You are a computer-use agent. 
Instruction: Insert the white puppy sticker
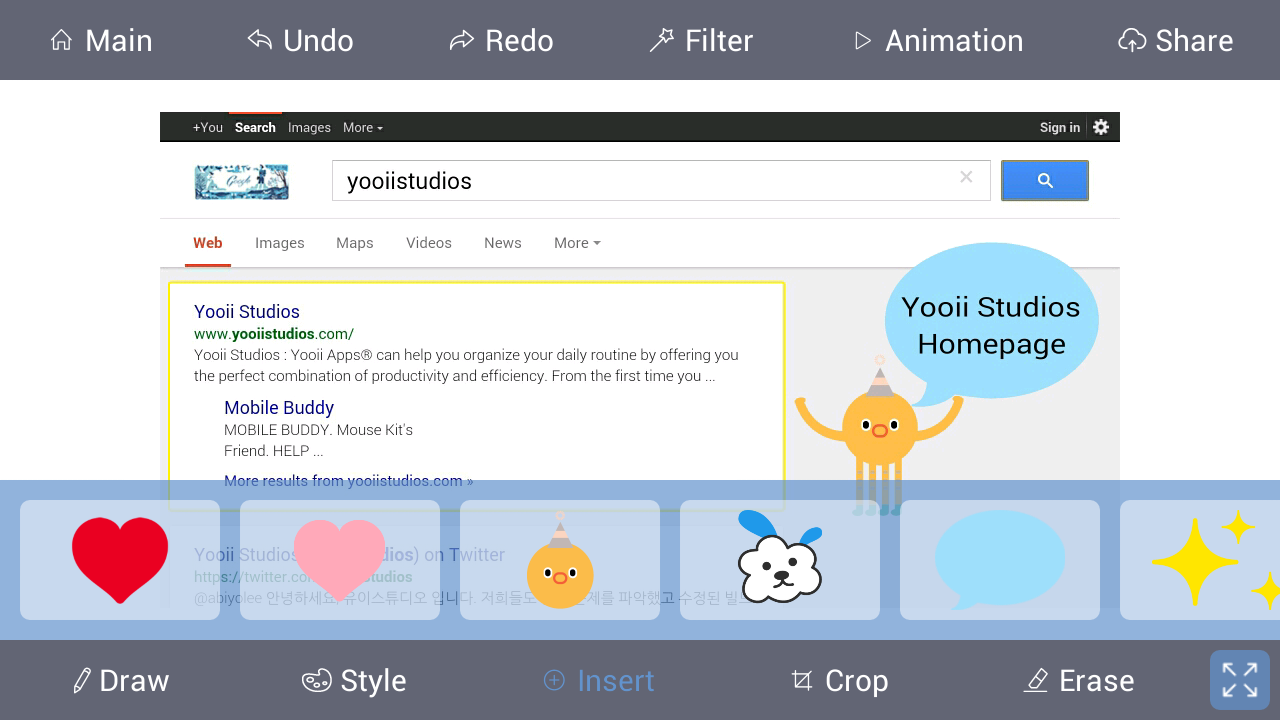point(780,560)
